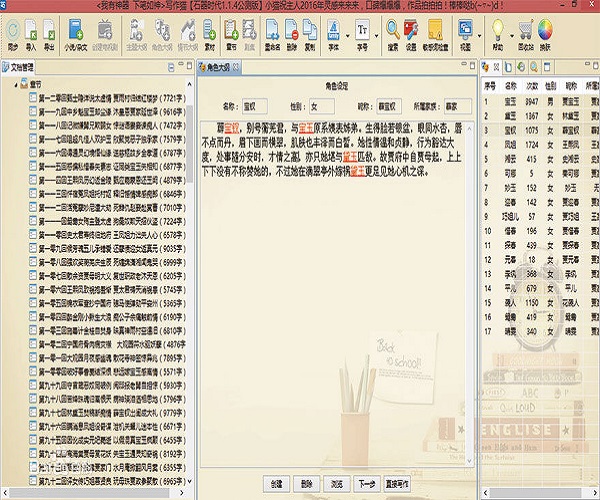Open the window icon tab in right panel

pos(547,67)
